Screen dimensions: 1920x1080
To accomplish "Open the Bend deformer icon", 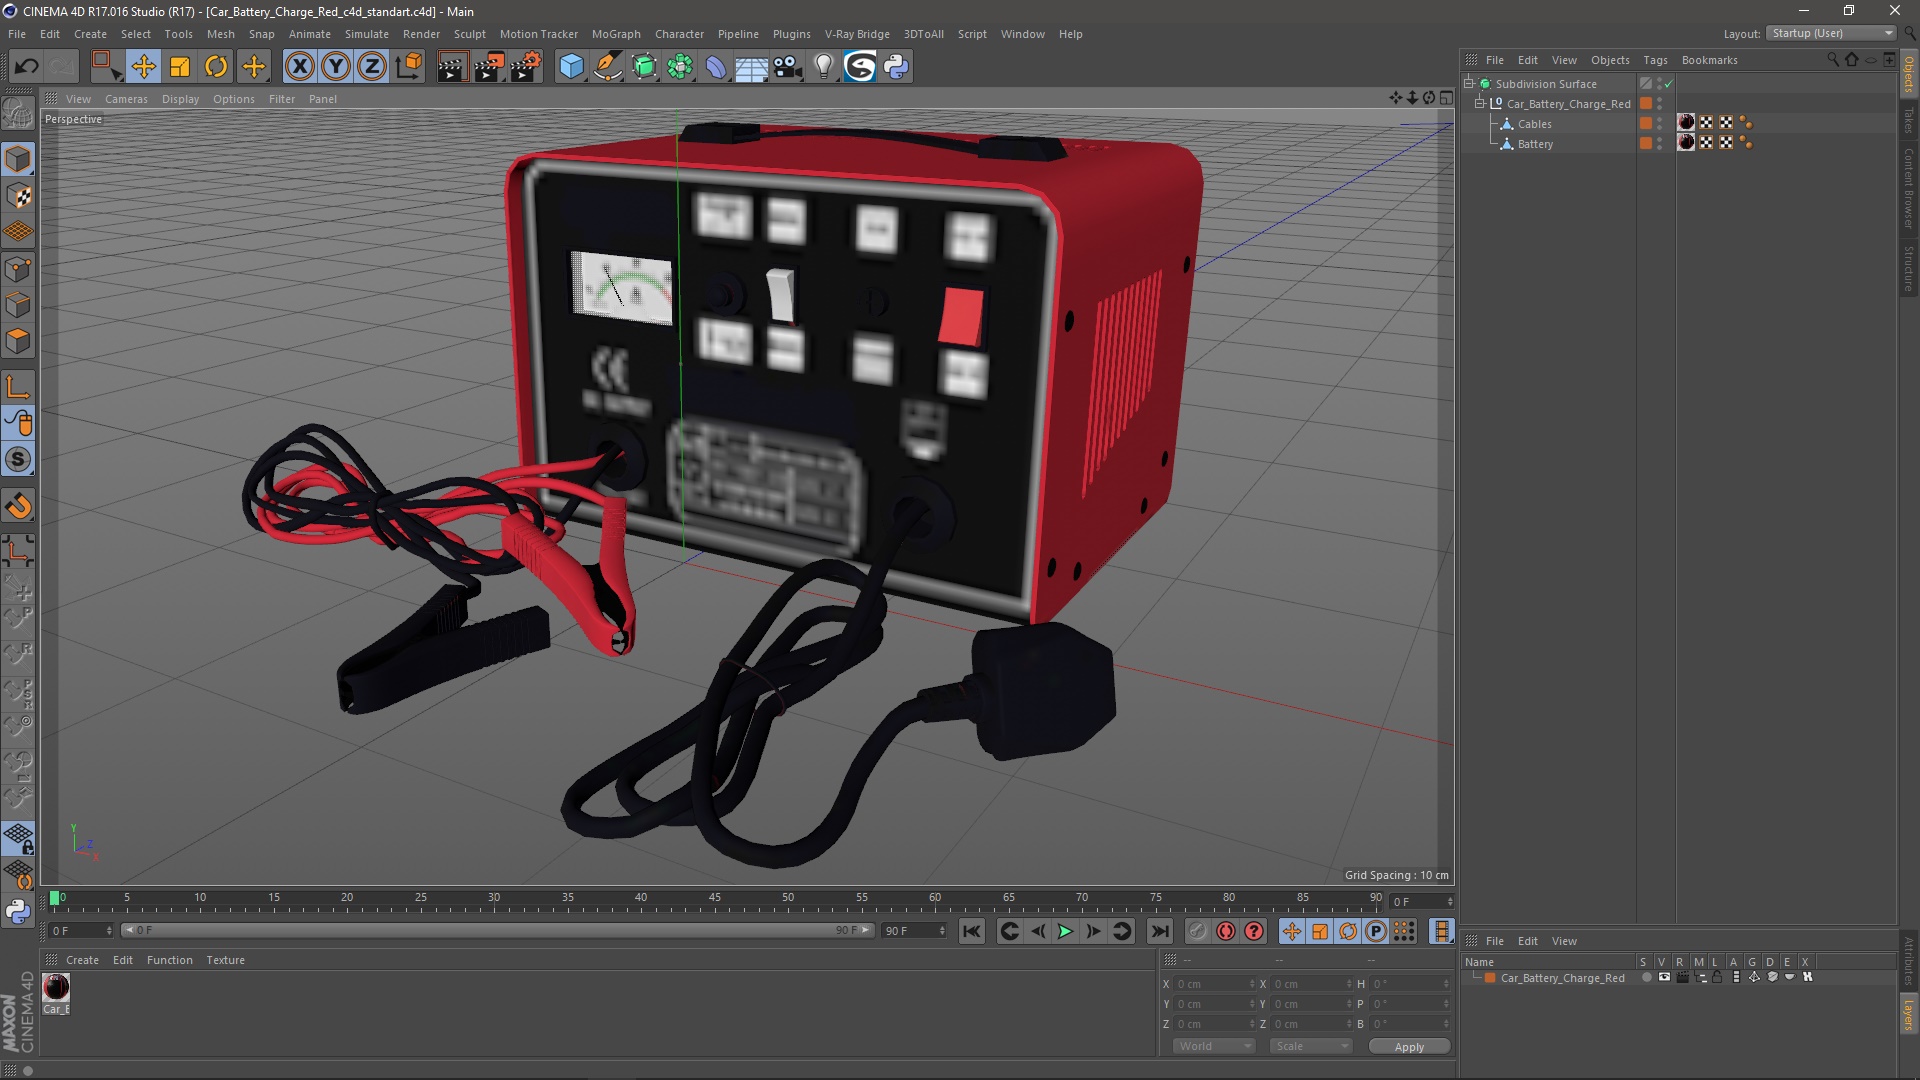I will tap(716, 67).
